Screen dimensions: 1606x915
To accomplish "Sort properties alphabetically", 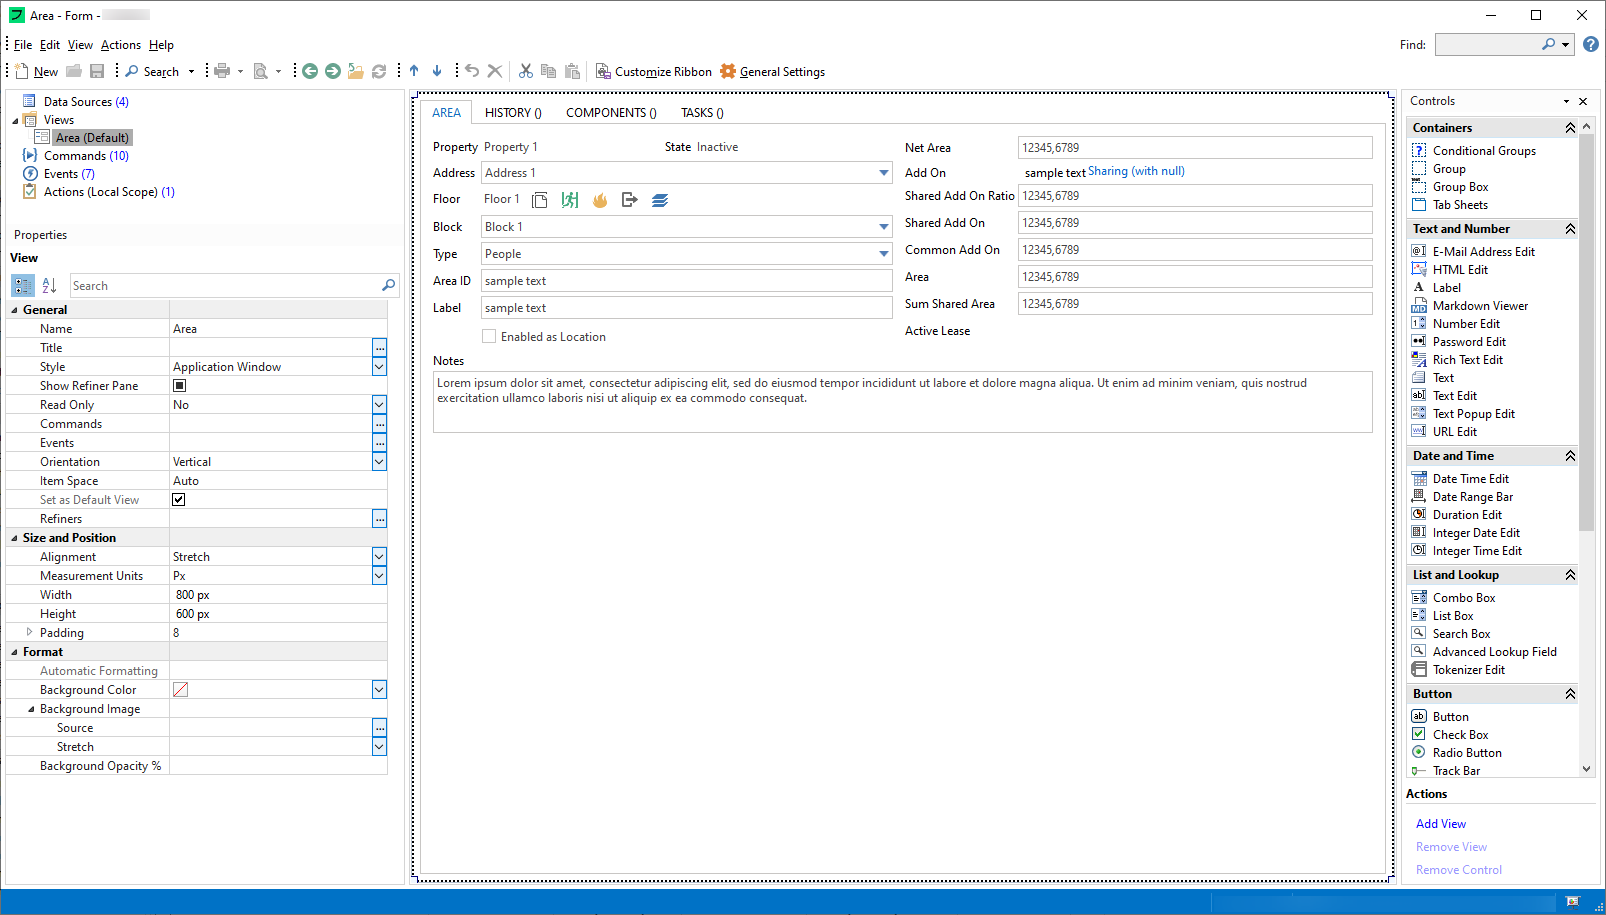I will 49,286.
